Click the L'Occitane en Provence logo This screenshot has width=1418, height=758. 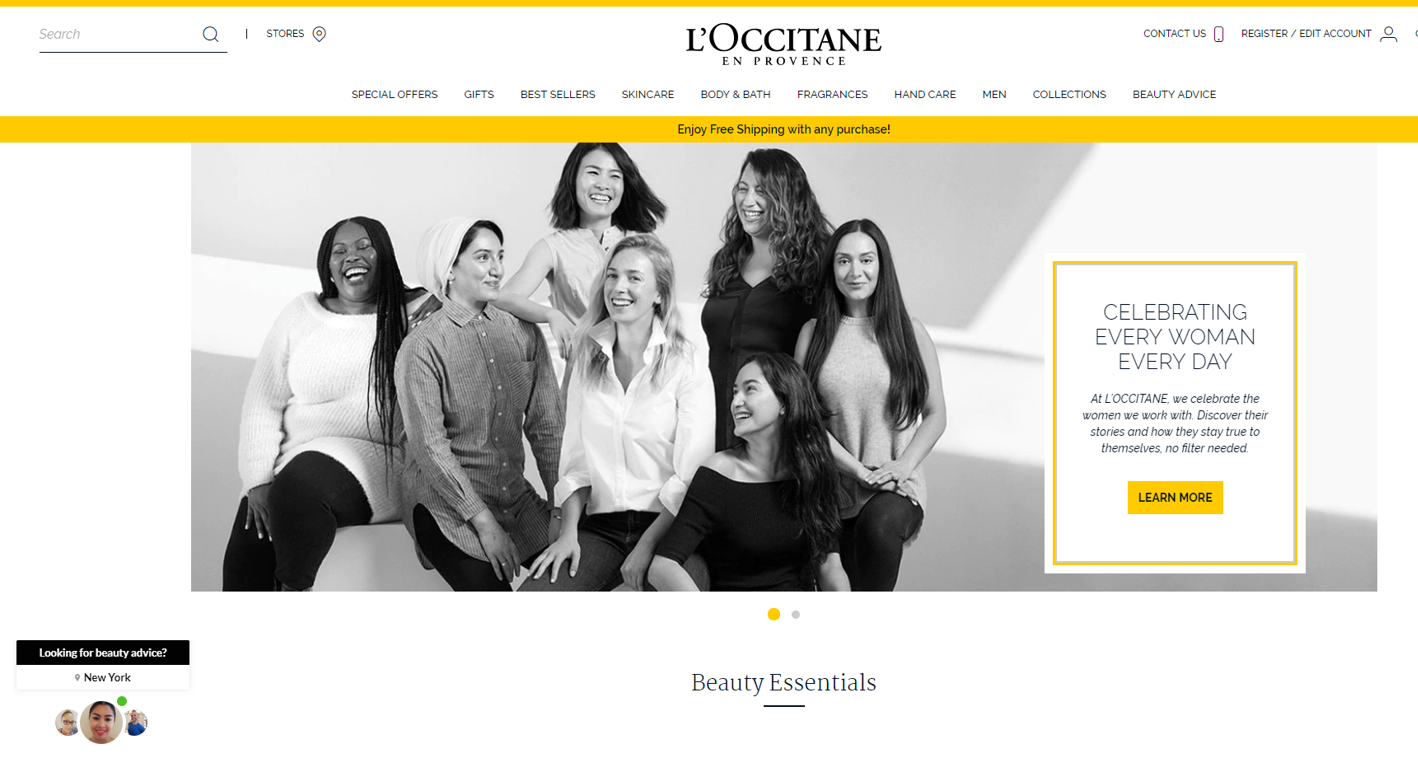click(x=783, y=44)
